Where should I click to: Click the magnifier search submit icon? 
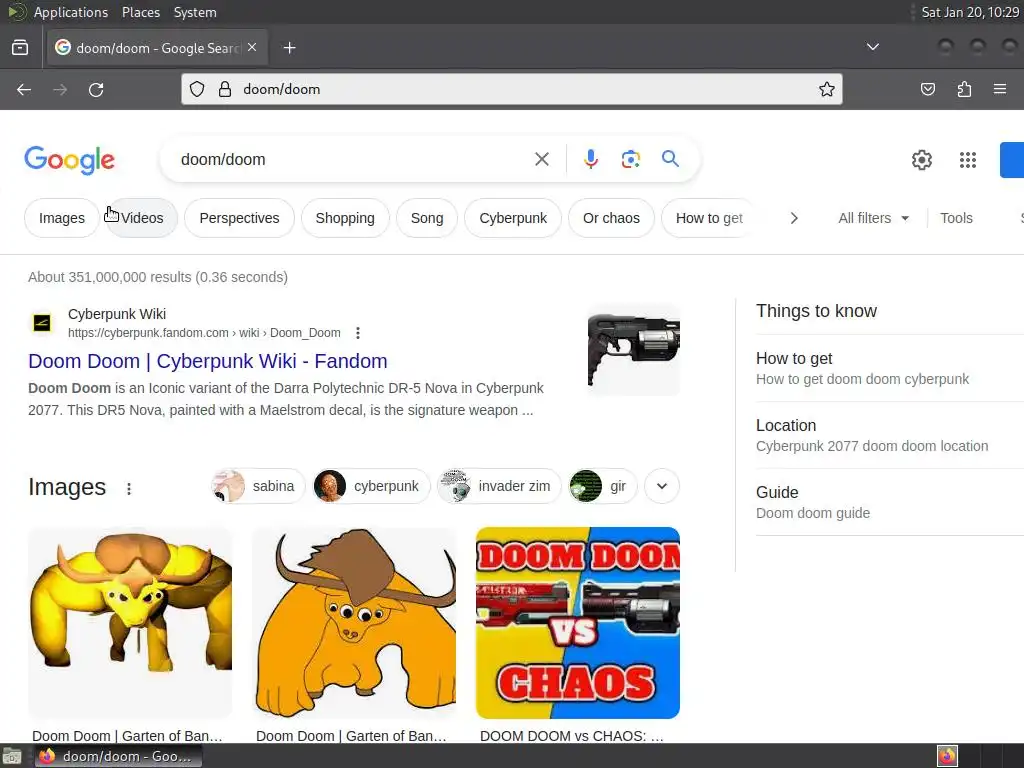[x=670, y=159]
